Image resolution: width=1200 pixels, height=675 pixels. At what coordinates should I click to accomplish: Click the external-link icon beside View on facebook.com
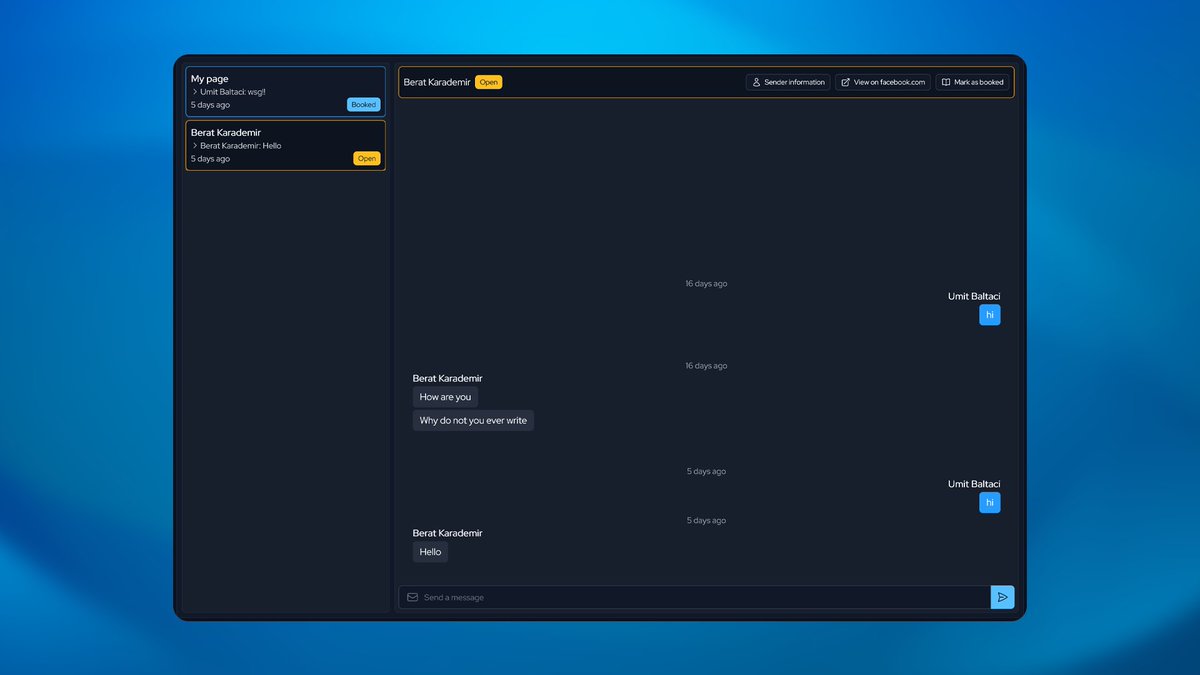(x=845, y=82)
